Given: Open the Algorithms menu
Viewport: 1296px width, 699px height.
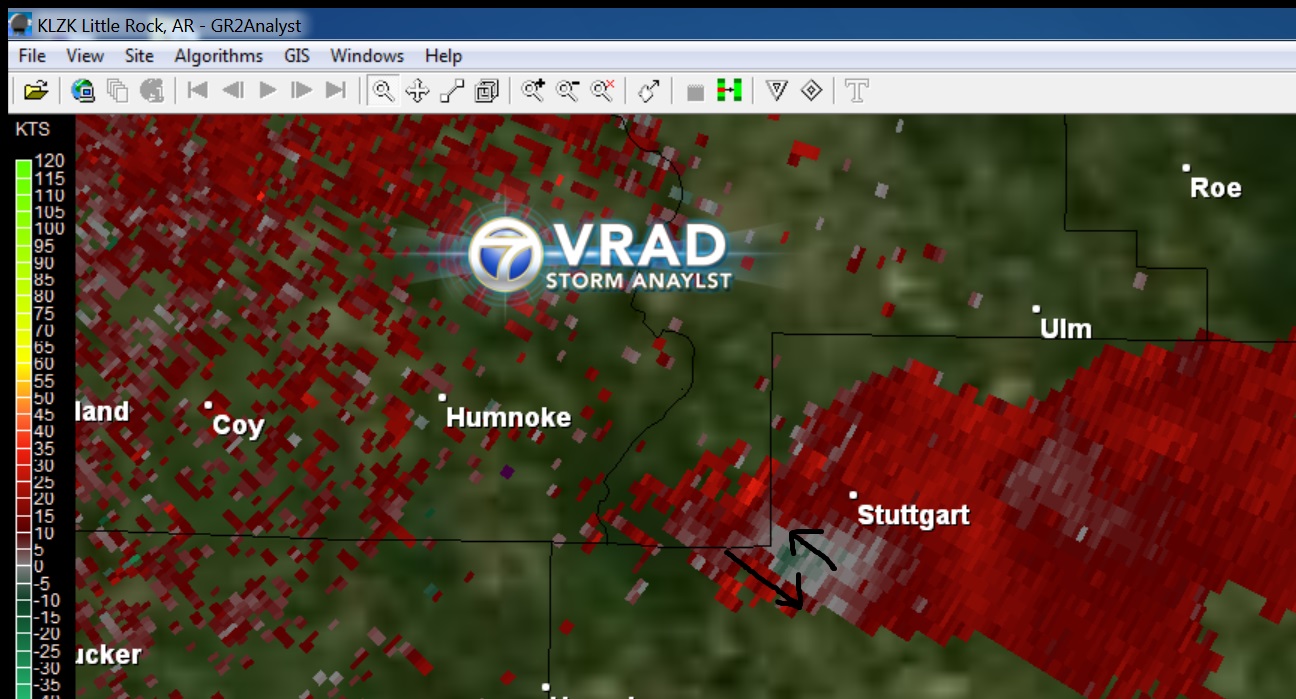Looking at the screenshot, I should [219, 56].
